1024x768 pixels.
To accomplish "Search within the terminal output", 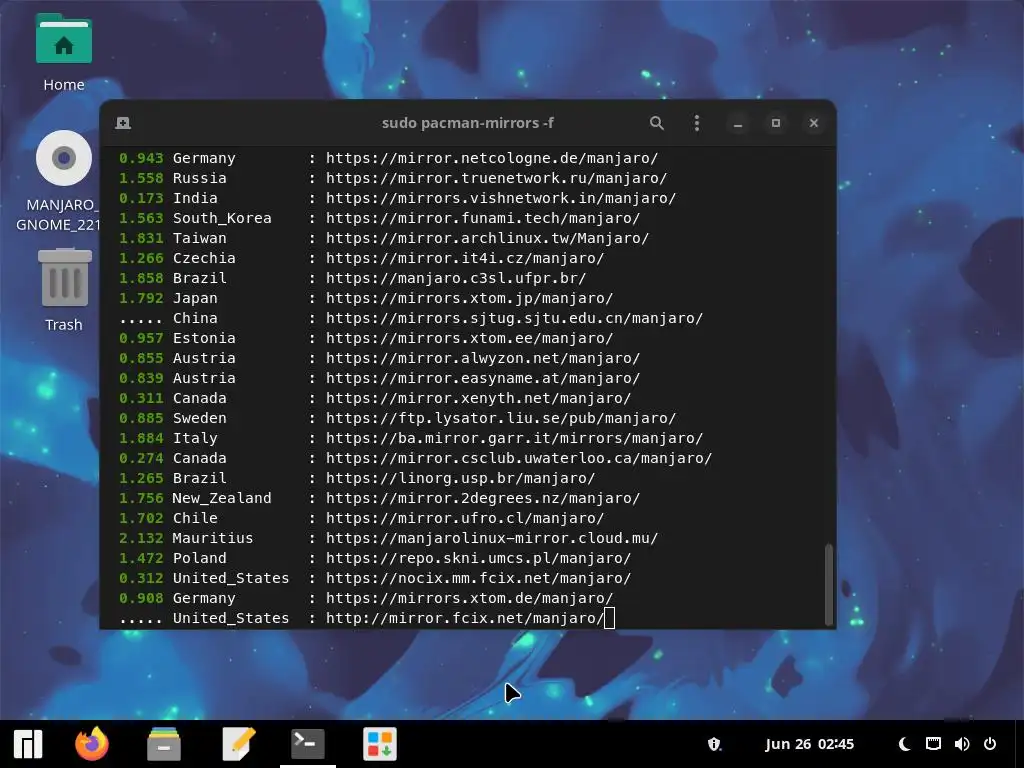I will pyautogui.click(x=656, y=123).
